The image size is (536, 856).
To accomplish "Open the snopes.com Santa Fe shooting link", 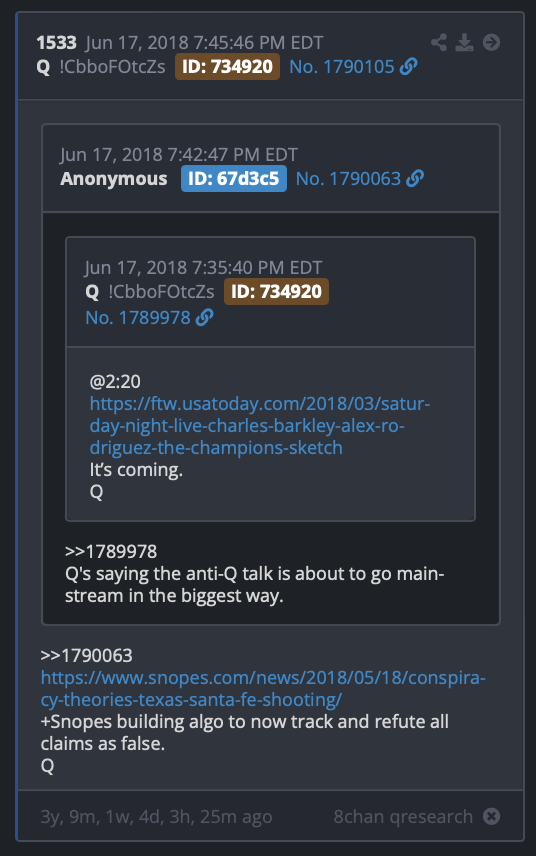I will (x=263, y=688).
